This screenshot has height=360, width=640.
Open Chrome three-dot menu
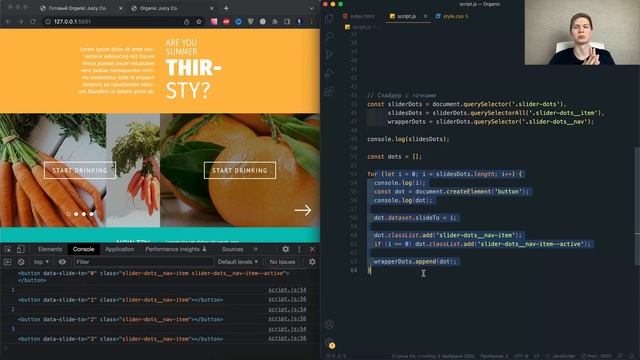pyautogui.click(x=311, y=22)
